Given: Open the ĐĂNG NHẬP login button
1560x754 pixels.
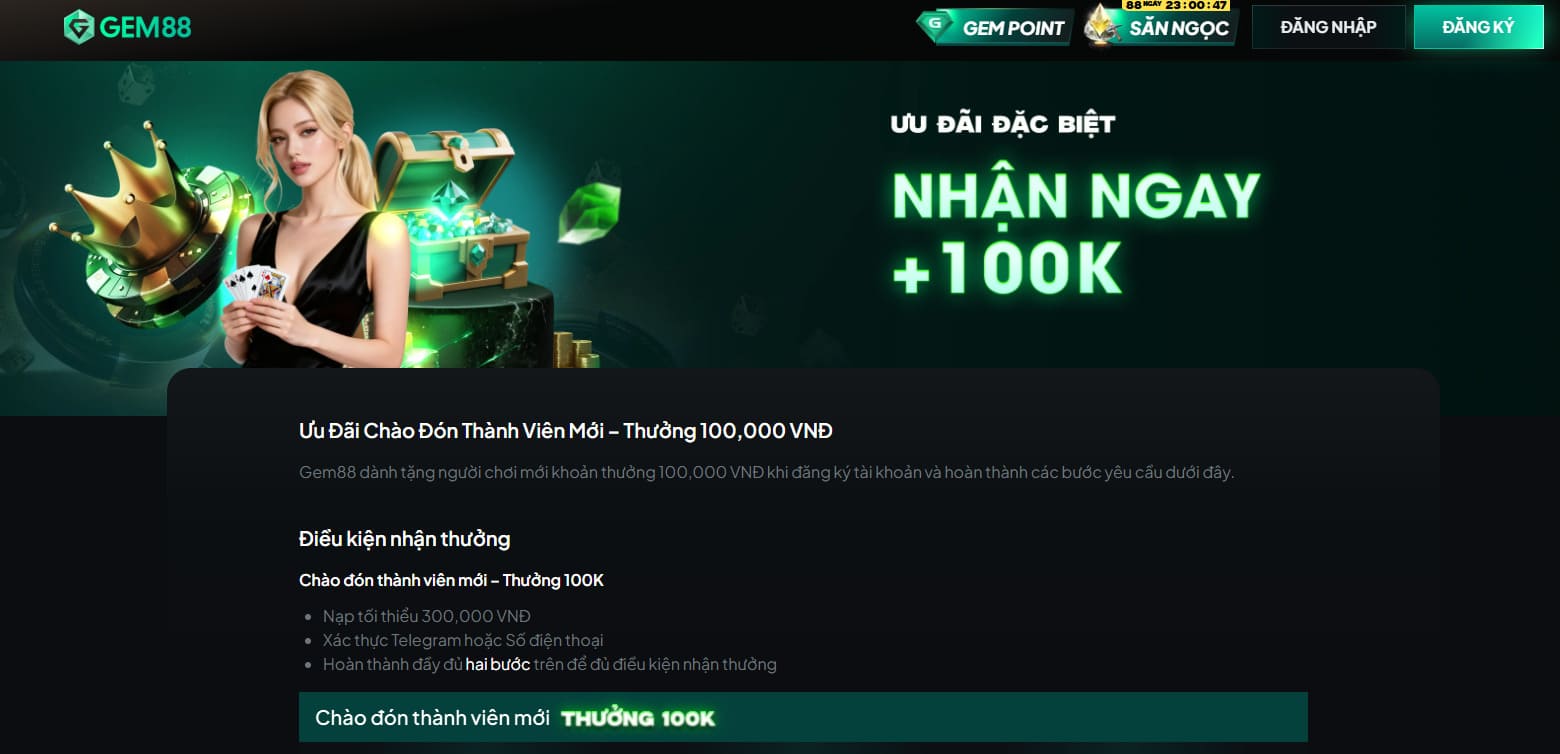Looking at the screenshot, I should click(1328, 27).
